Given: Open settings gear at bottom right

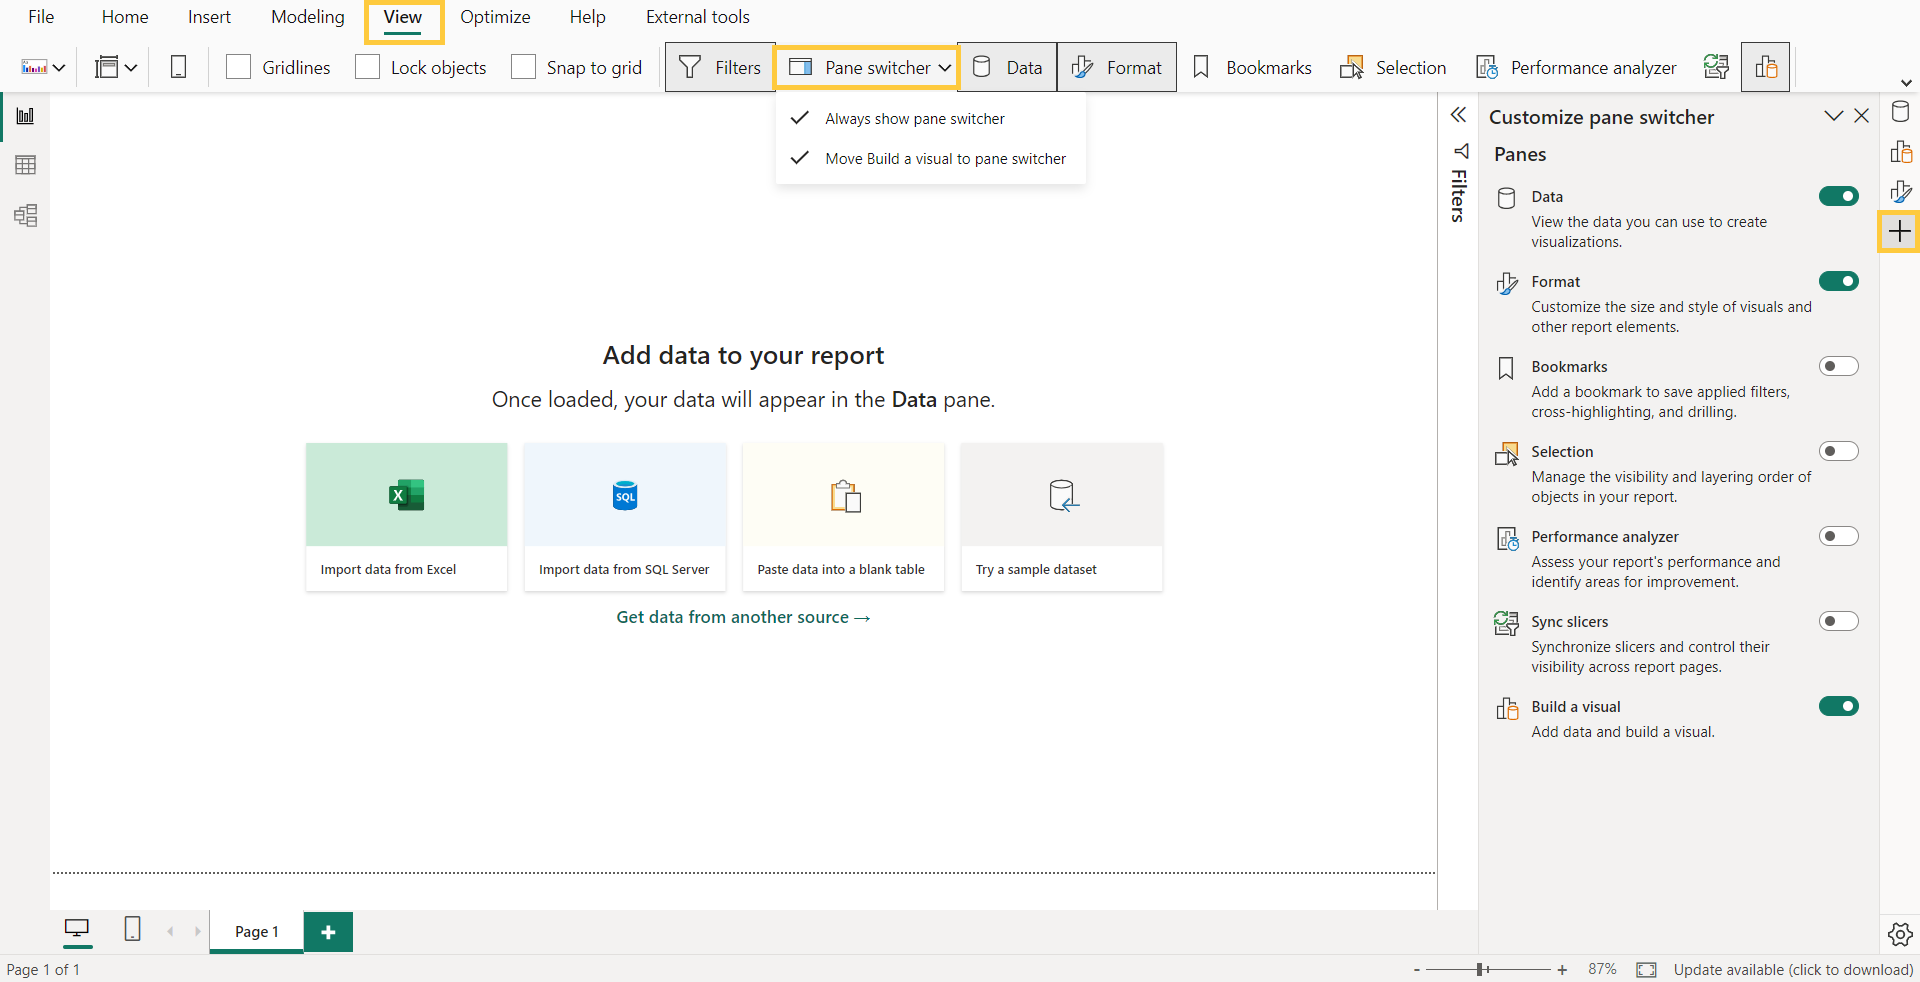Looking at the screenshot, I should [1899, 934].
